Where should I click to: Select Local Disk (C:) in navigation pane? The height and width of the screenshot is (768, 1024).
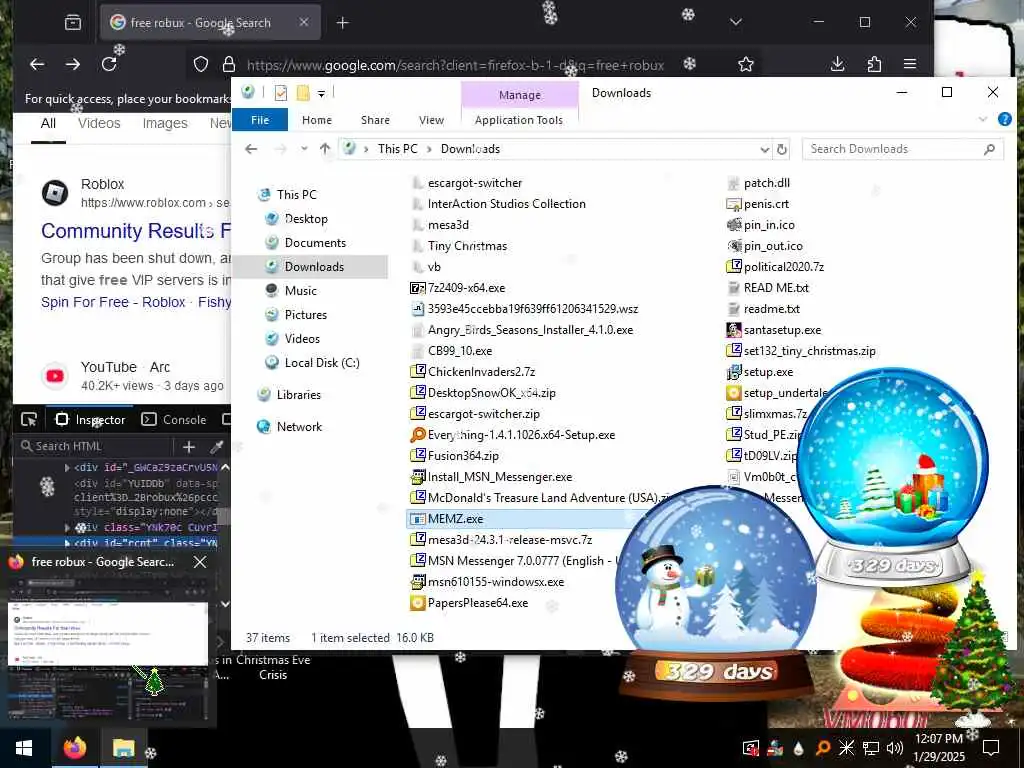click(x=321, y=362)
